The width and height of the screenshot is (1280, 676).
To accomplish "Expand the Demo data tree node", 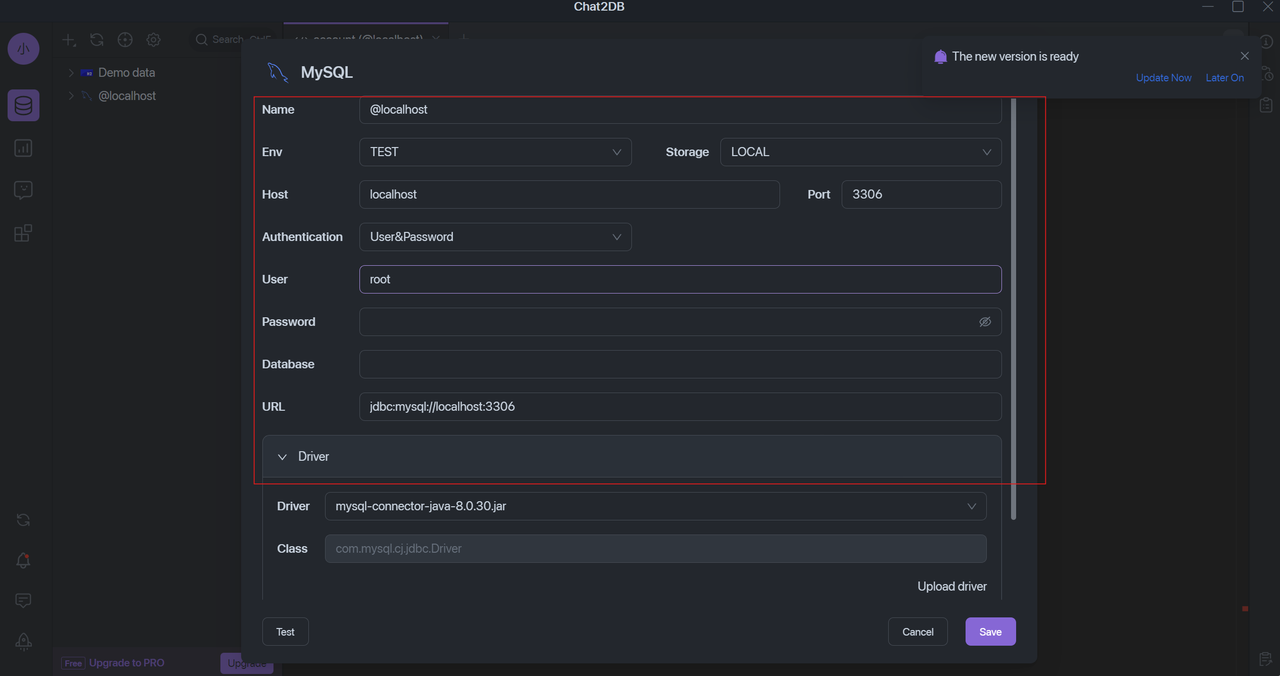I will coord(71,73).
